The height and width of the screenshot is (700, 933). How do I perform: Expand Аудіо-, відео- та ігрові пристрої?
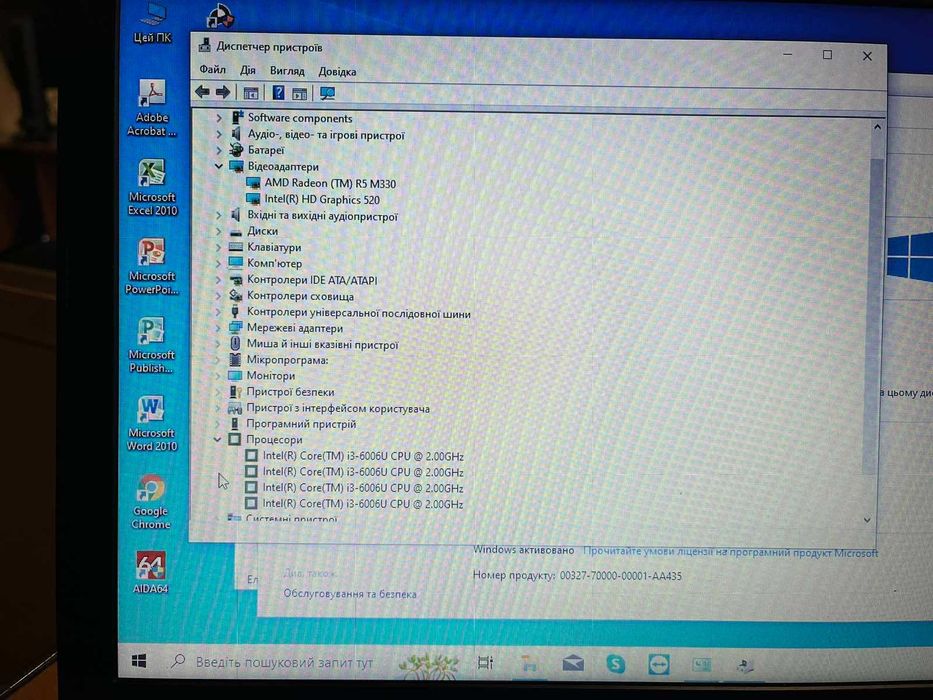[218, 135]
